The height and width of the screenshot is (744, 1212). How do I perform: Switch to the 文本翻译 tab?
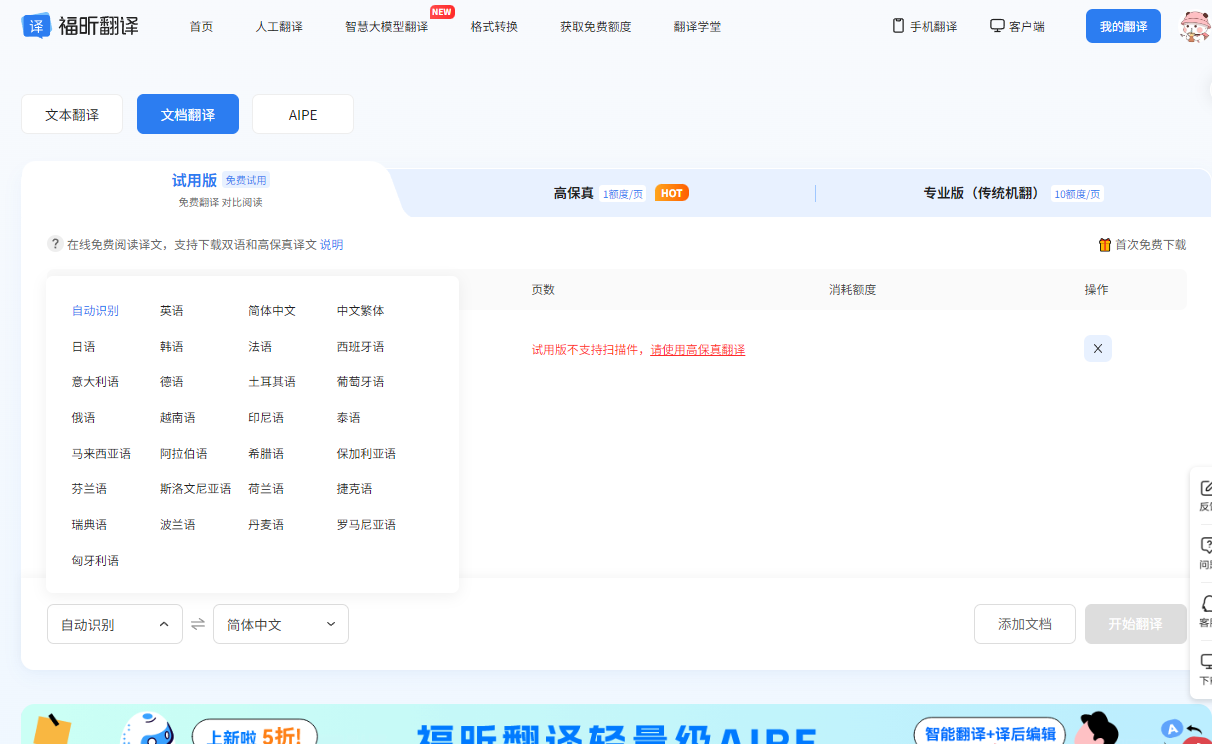pyautogui.click(x=71, y=113)
